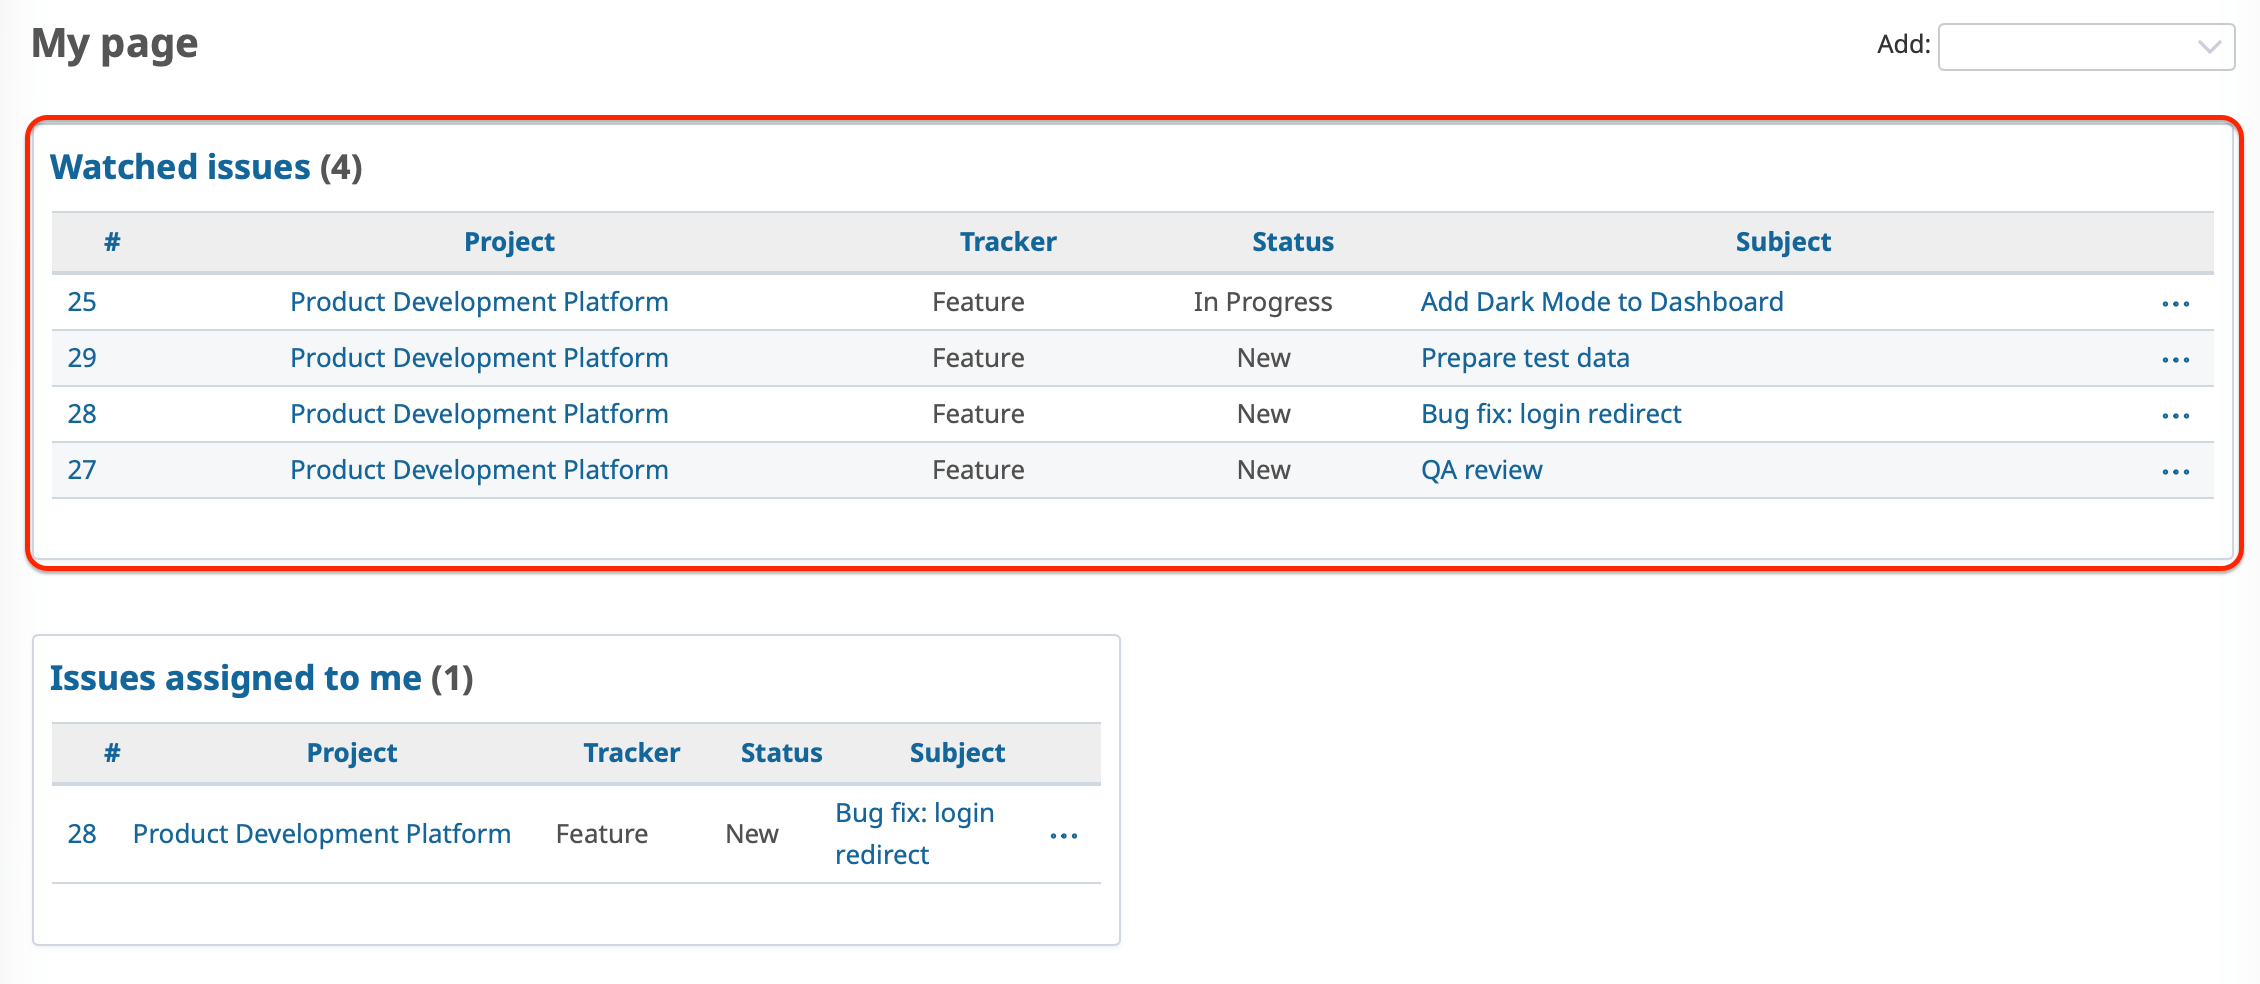Open the Watched issues heading link
This screenshot has width=2260, height=984.
pyautogui.click(x=180, y=167)
